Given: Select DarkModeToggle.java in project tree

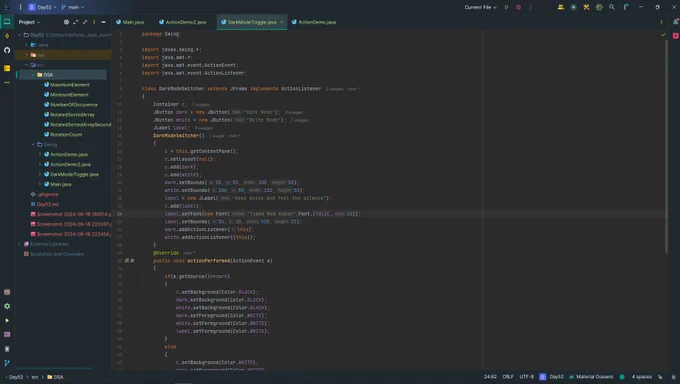Looking at the screenshot, I should (x=74, y=174).
